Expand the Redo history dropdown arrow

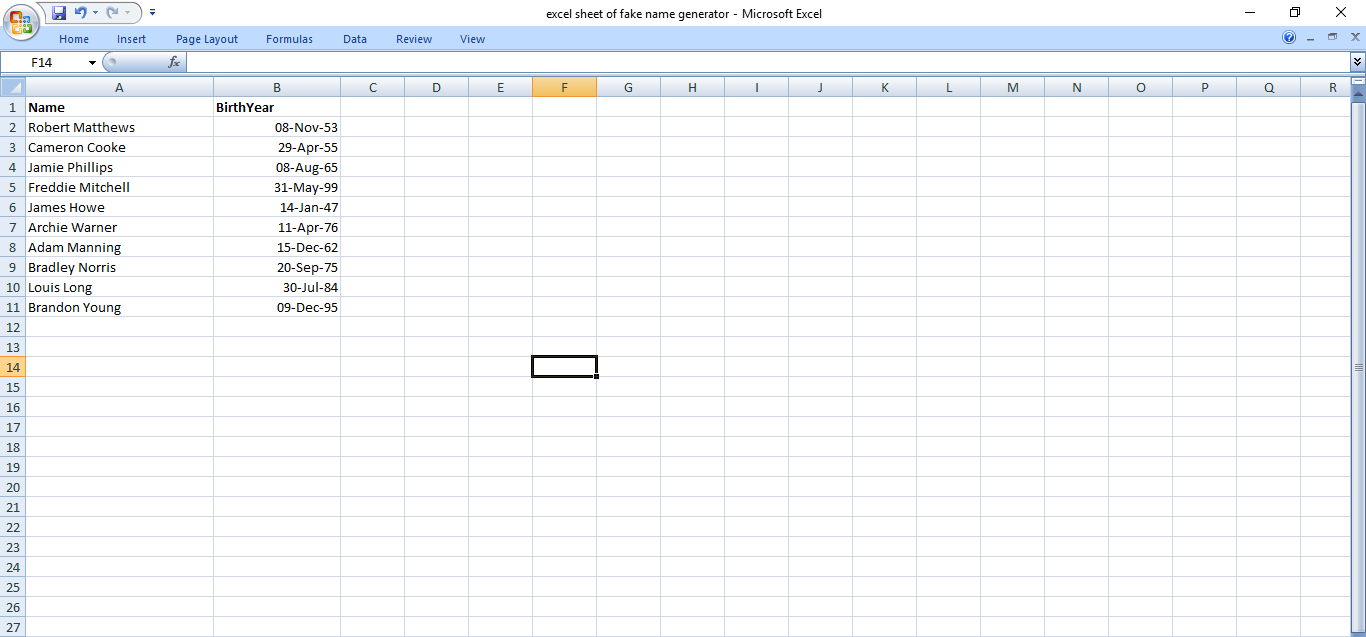pos(127,13)
